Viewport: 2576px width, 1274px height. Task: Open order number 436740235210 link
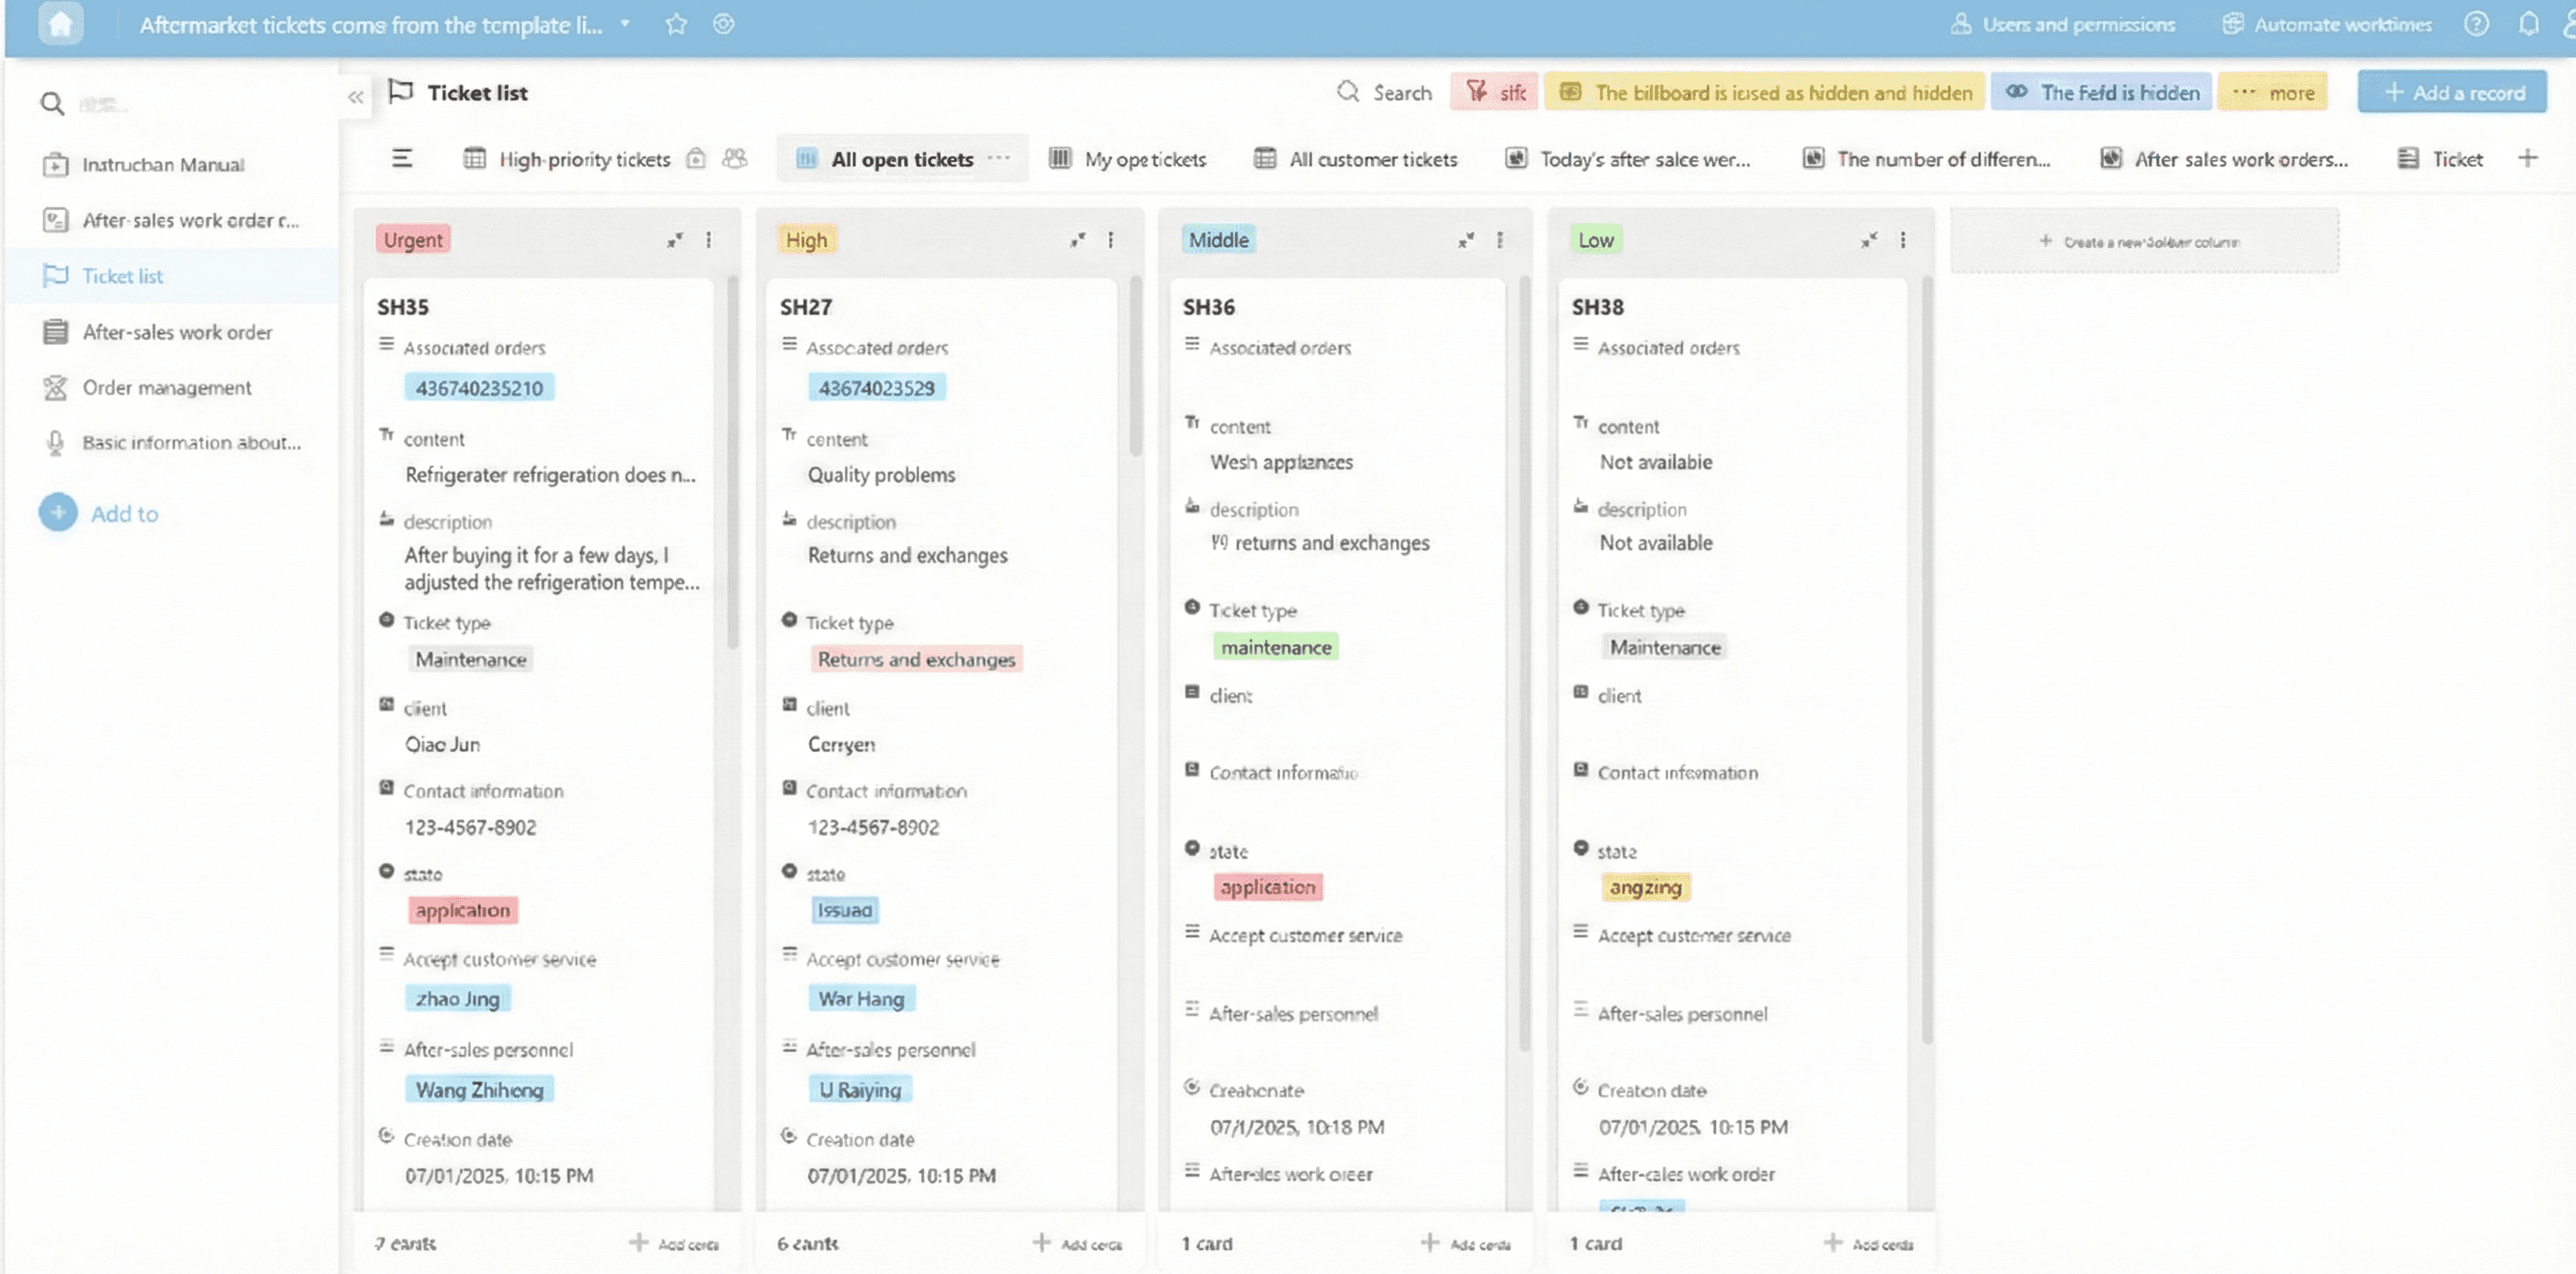(x=479, y=388)
